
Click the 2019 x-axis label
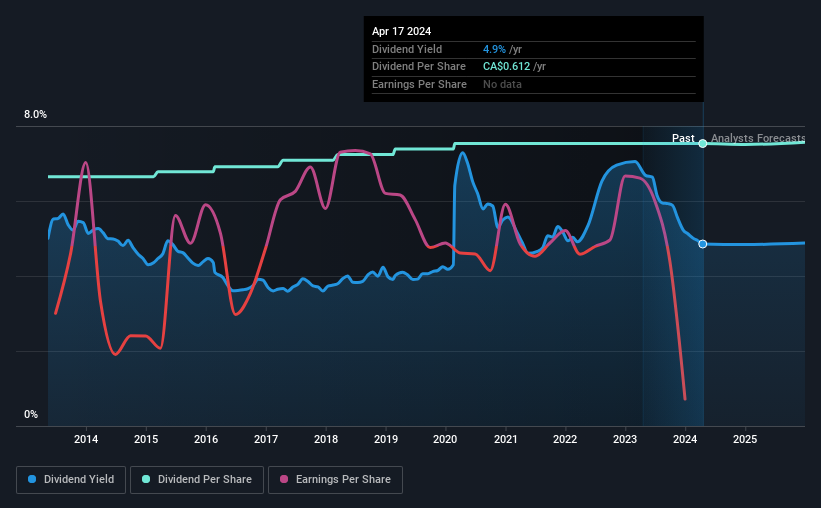(x=386, y=439)
